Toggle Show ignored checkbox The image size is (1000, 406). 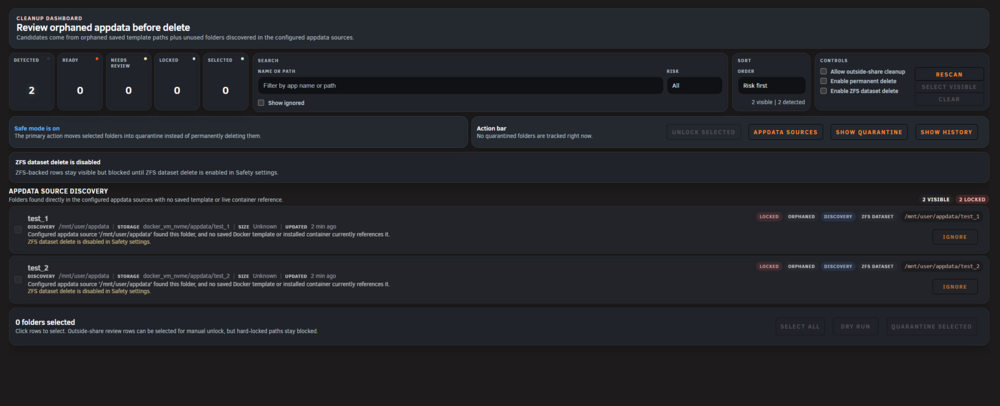pyautogui.click(x=261, y=103)
